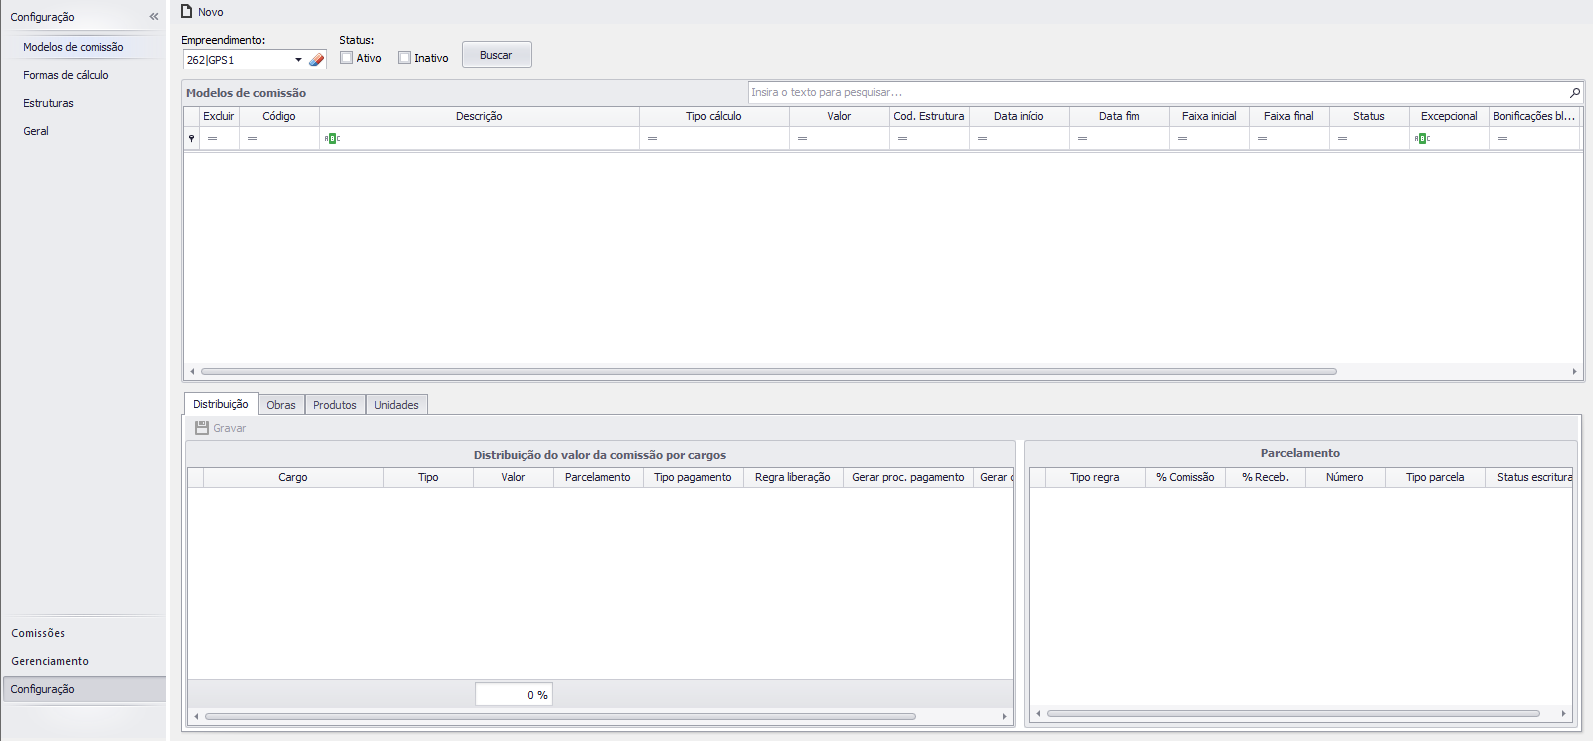Sort by the Código column header
Screen dimensions: 1593x741
pos(279,116)
